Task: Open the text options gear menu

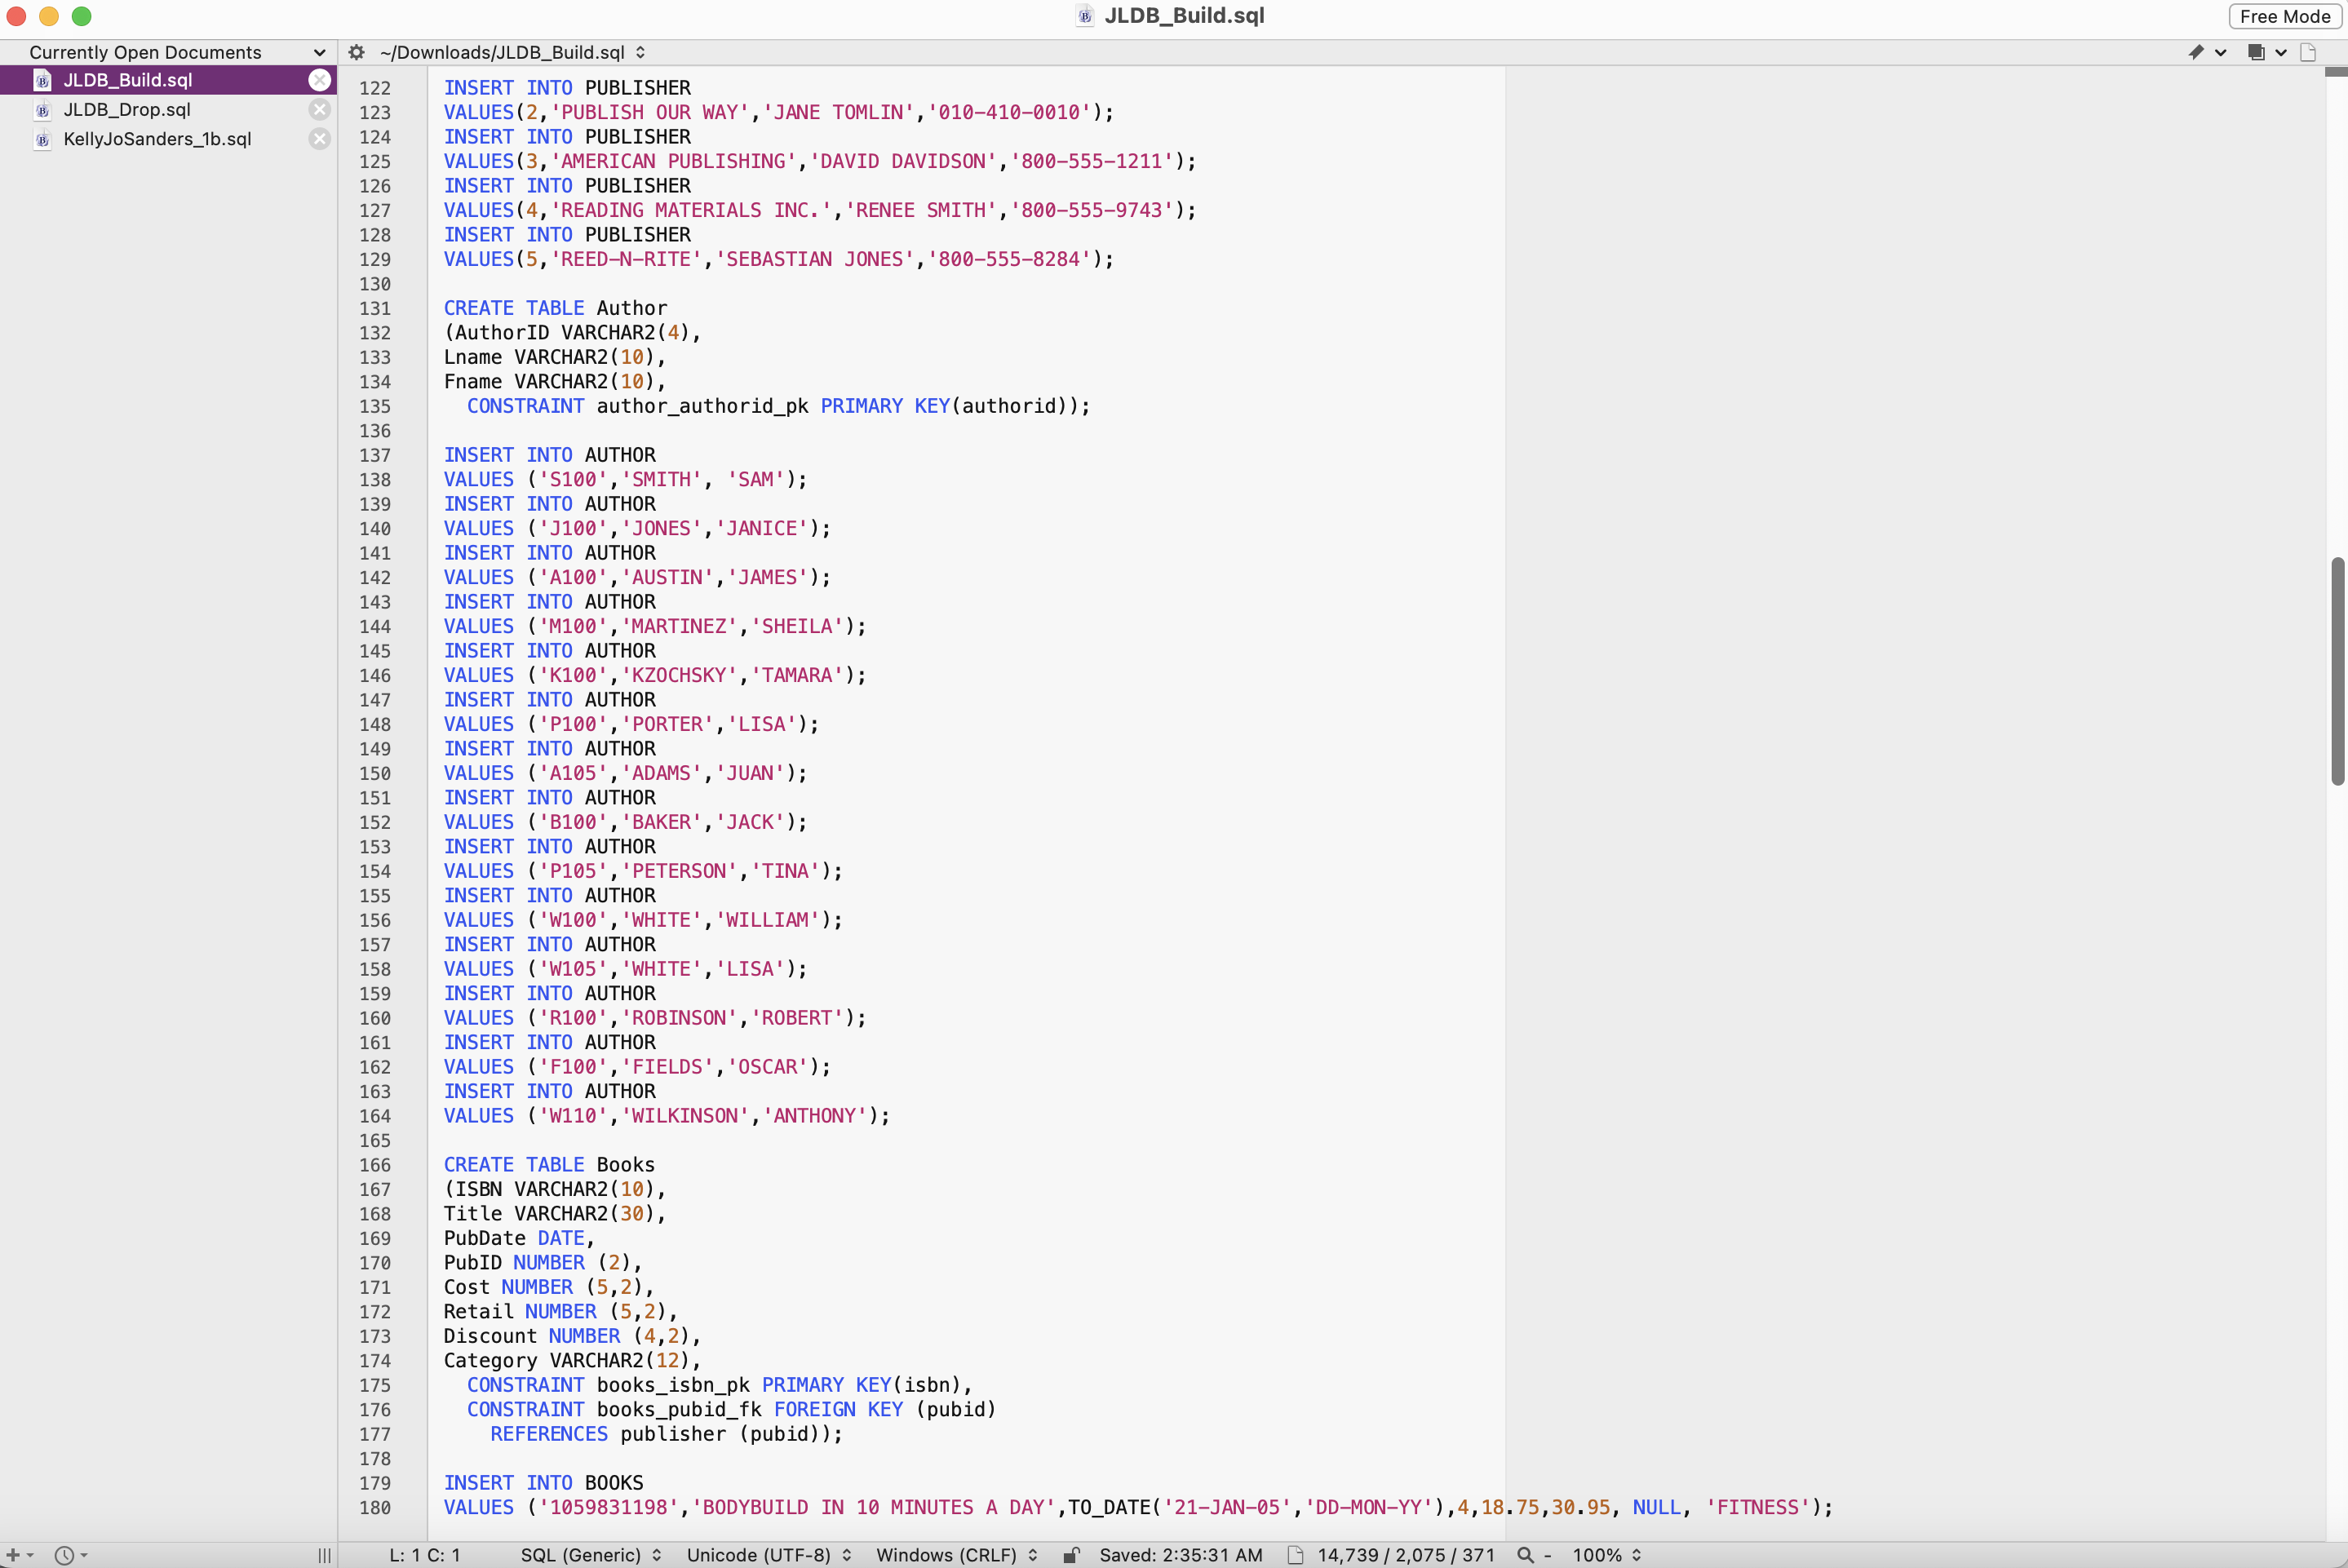Action: point(356,52)
